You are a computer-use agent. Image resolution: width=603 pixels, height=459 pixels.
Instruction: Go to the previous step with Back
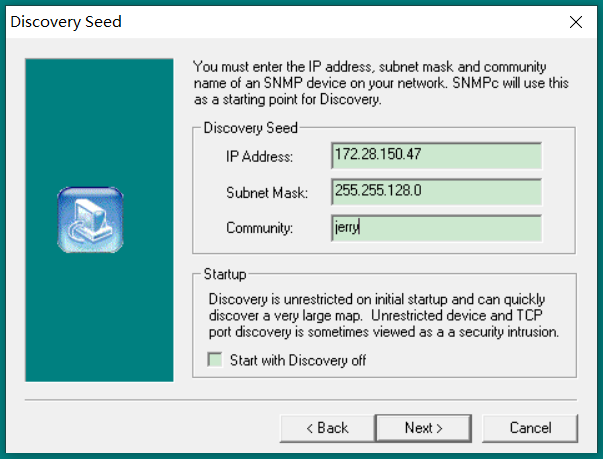pyautogui.click(x=325, y=428)
